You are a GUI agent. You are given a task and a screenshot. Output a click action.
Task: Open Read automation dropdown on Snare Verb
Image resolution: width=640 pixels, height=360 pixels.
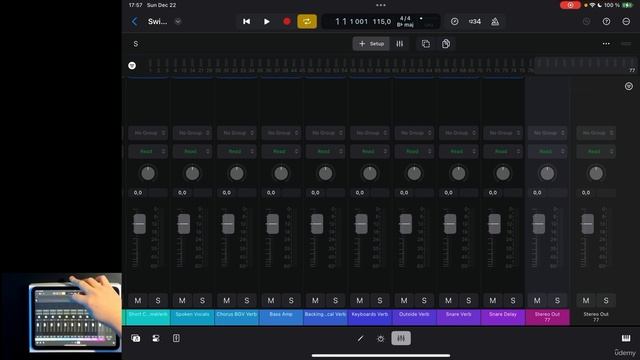tap(458, 151)
